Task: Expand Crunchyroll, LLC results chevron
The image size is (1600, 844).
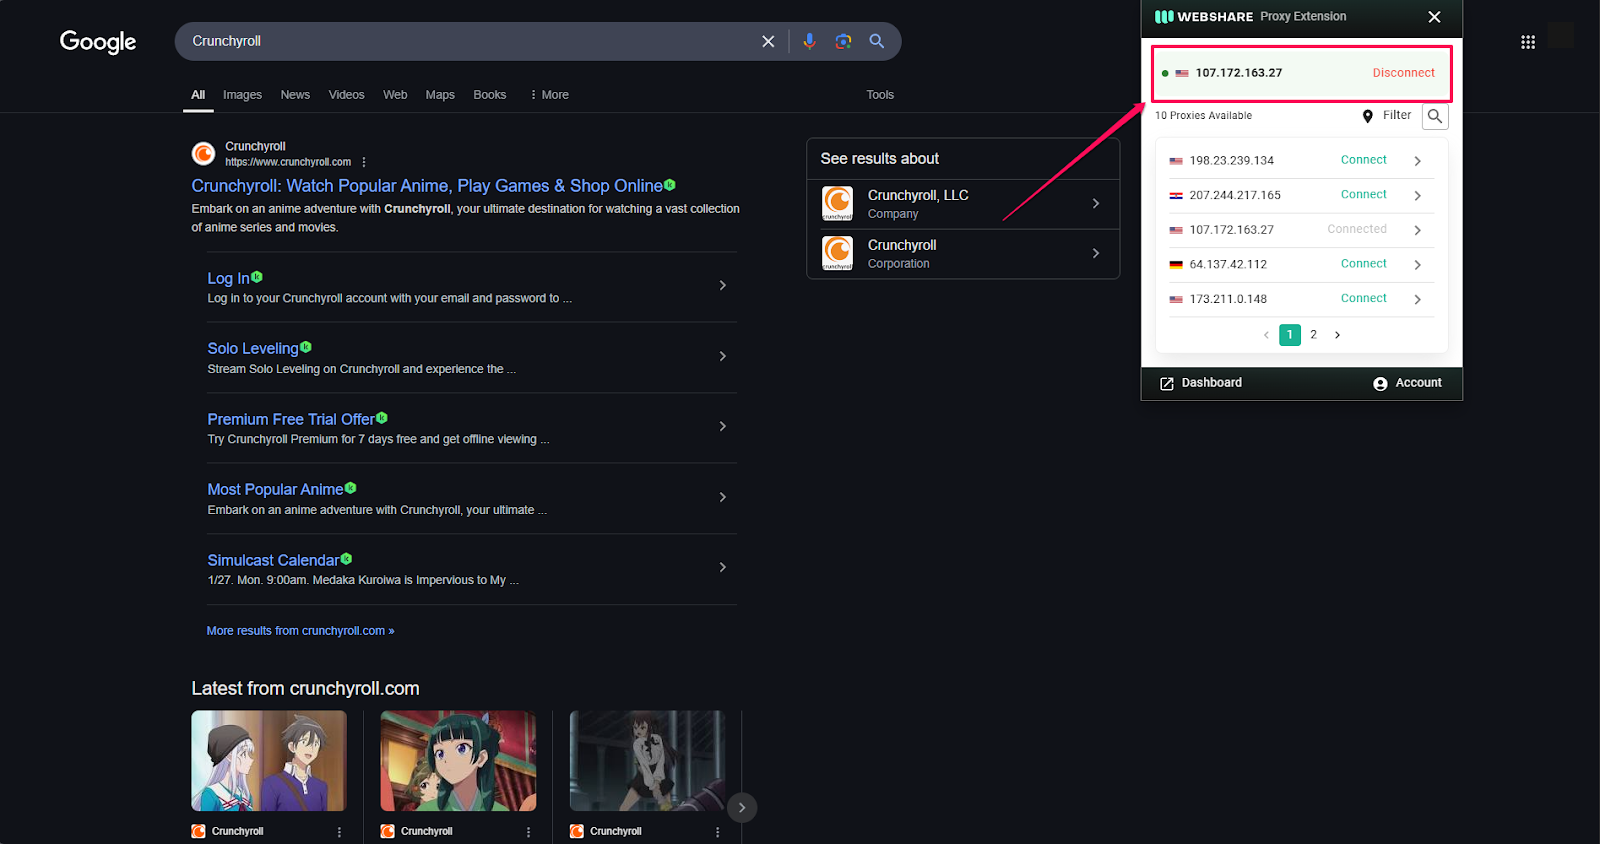Action: 1096,203
